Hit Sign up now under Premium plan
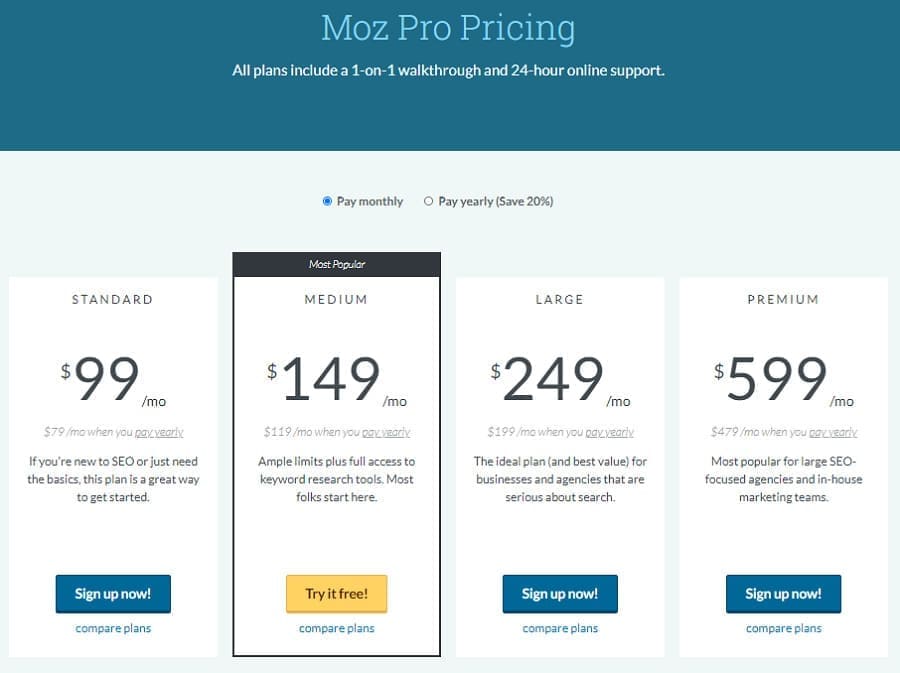The width and height of the screenshot is (900, 673). 783,594
